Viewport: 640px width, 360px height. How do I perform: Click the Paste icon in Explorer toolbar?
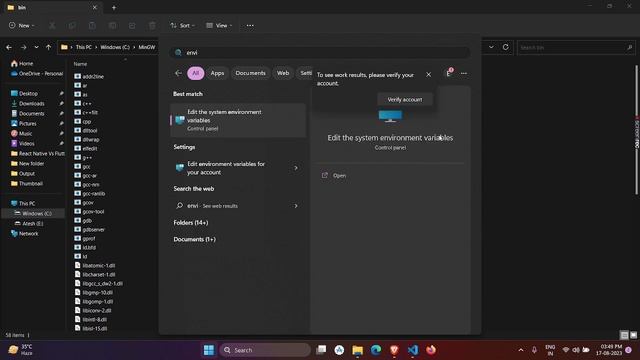[x=92, y=26]
